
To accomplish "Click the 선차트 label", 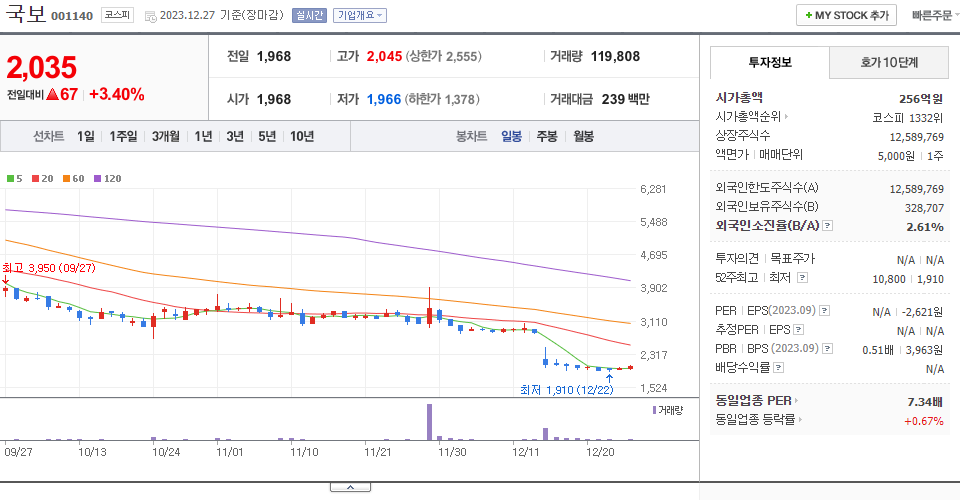I will tap(48, 136).
